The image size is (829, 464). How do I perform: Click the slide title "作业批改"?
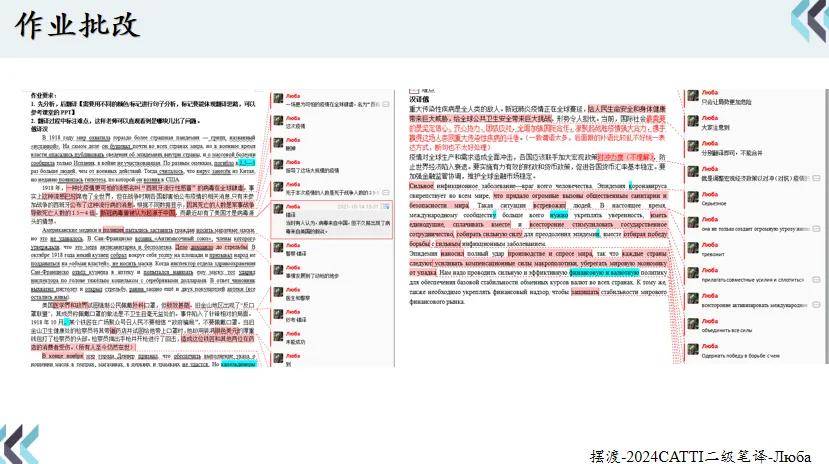pyautogui.click(x=77, y=25)
